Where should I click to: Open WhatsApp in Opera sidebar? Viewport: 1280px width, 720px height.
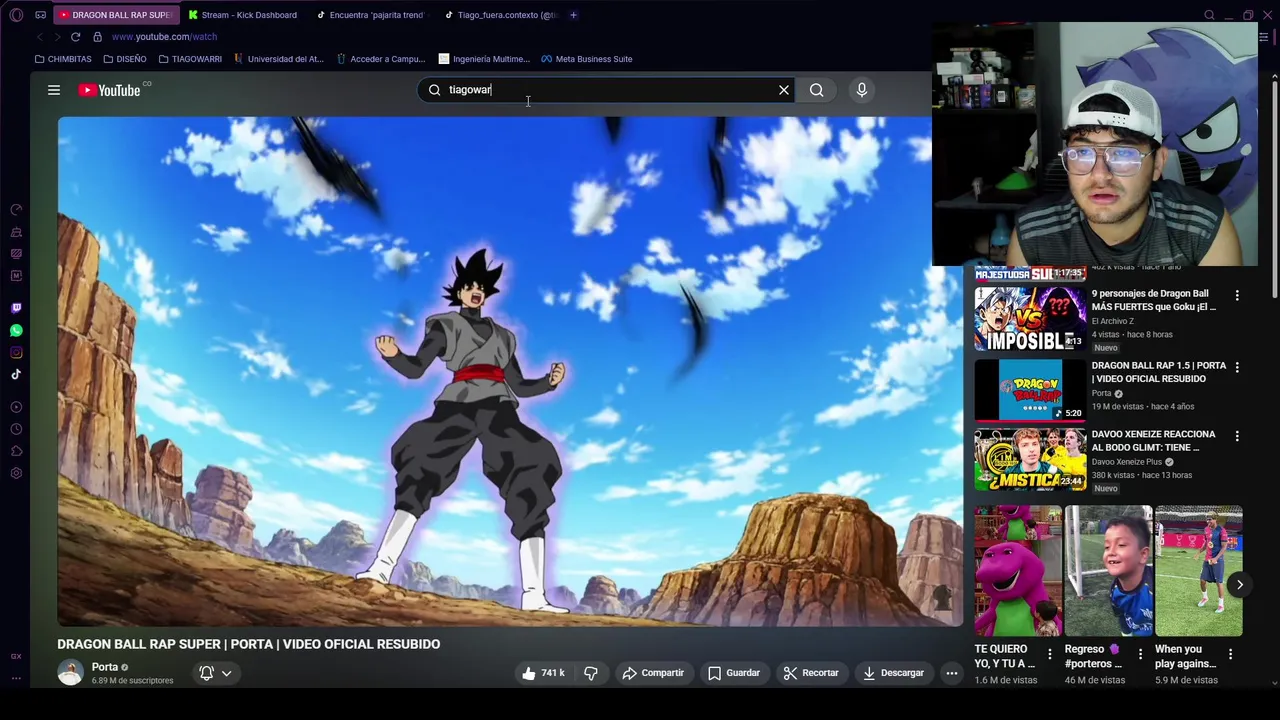coord(16,330)
